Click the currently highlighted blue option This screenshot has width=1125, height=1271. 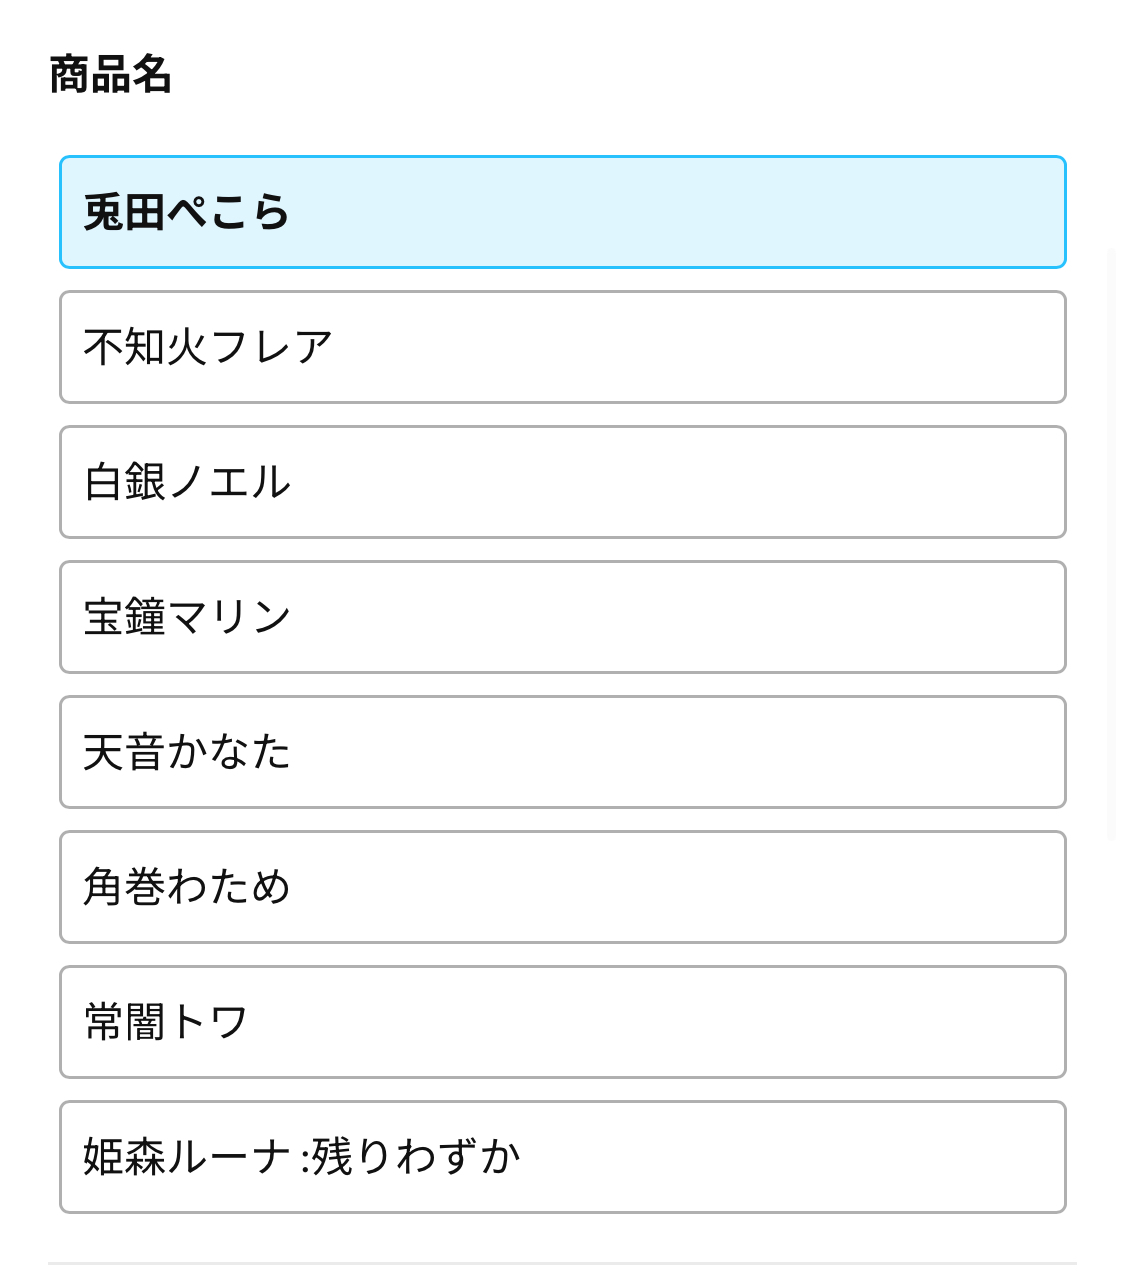click(562, 212)
